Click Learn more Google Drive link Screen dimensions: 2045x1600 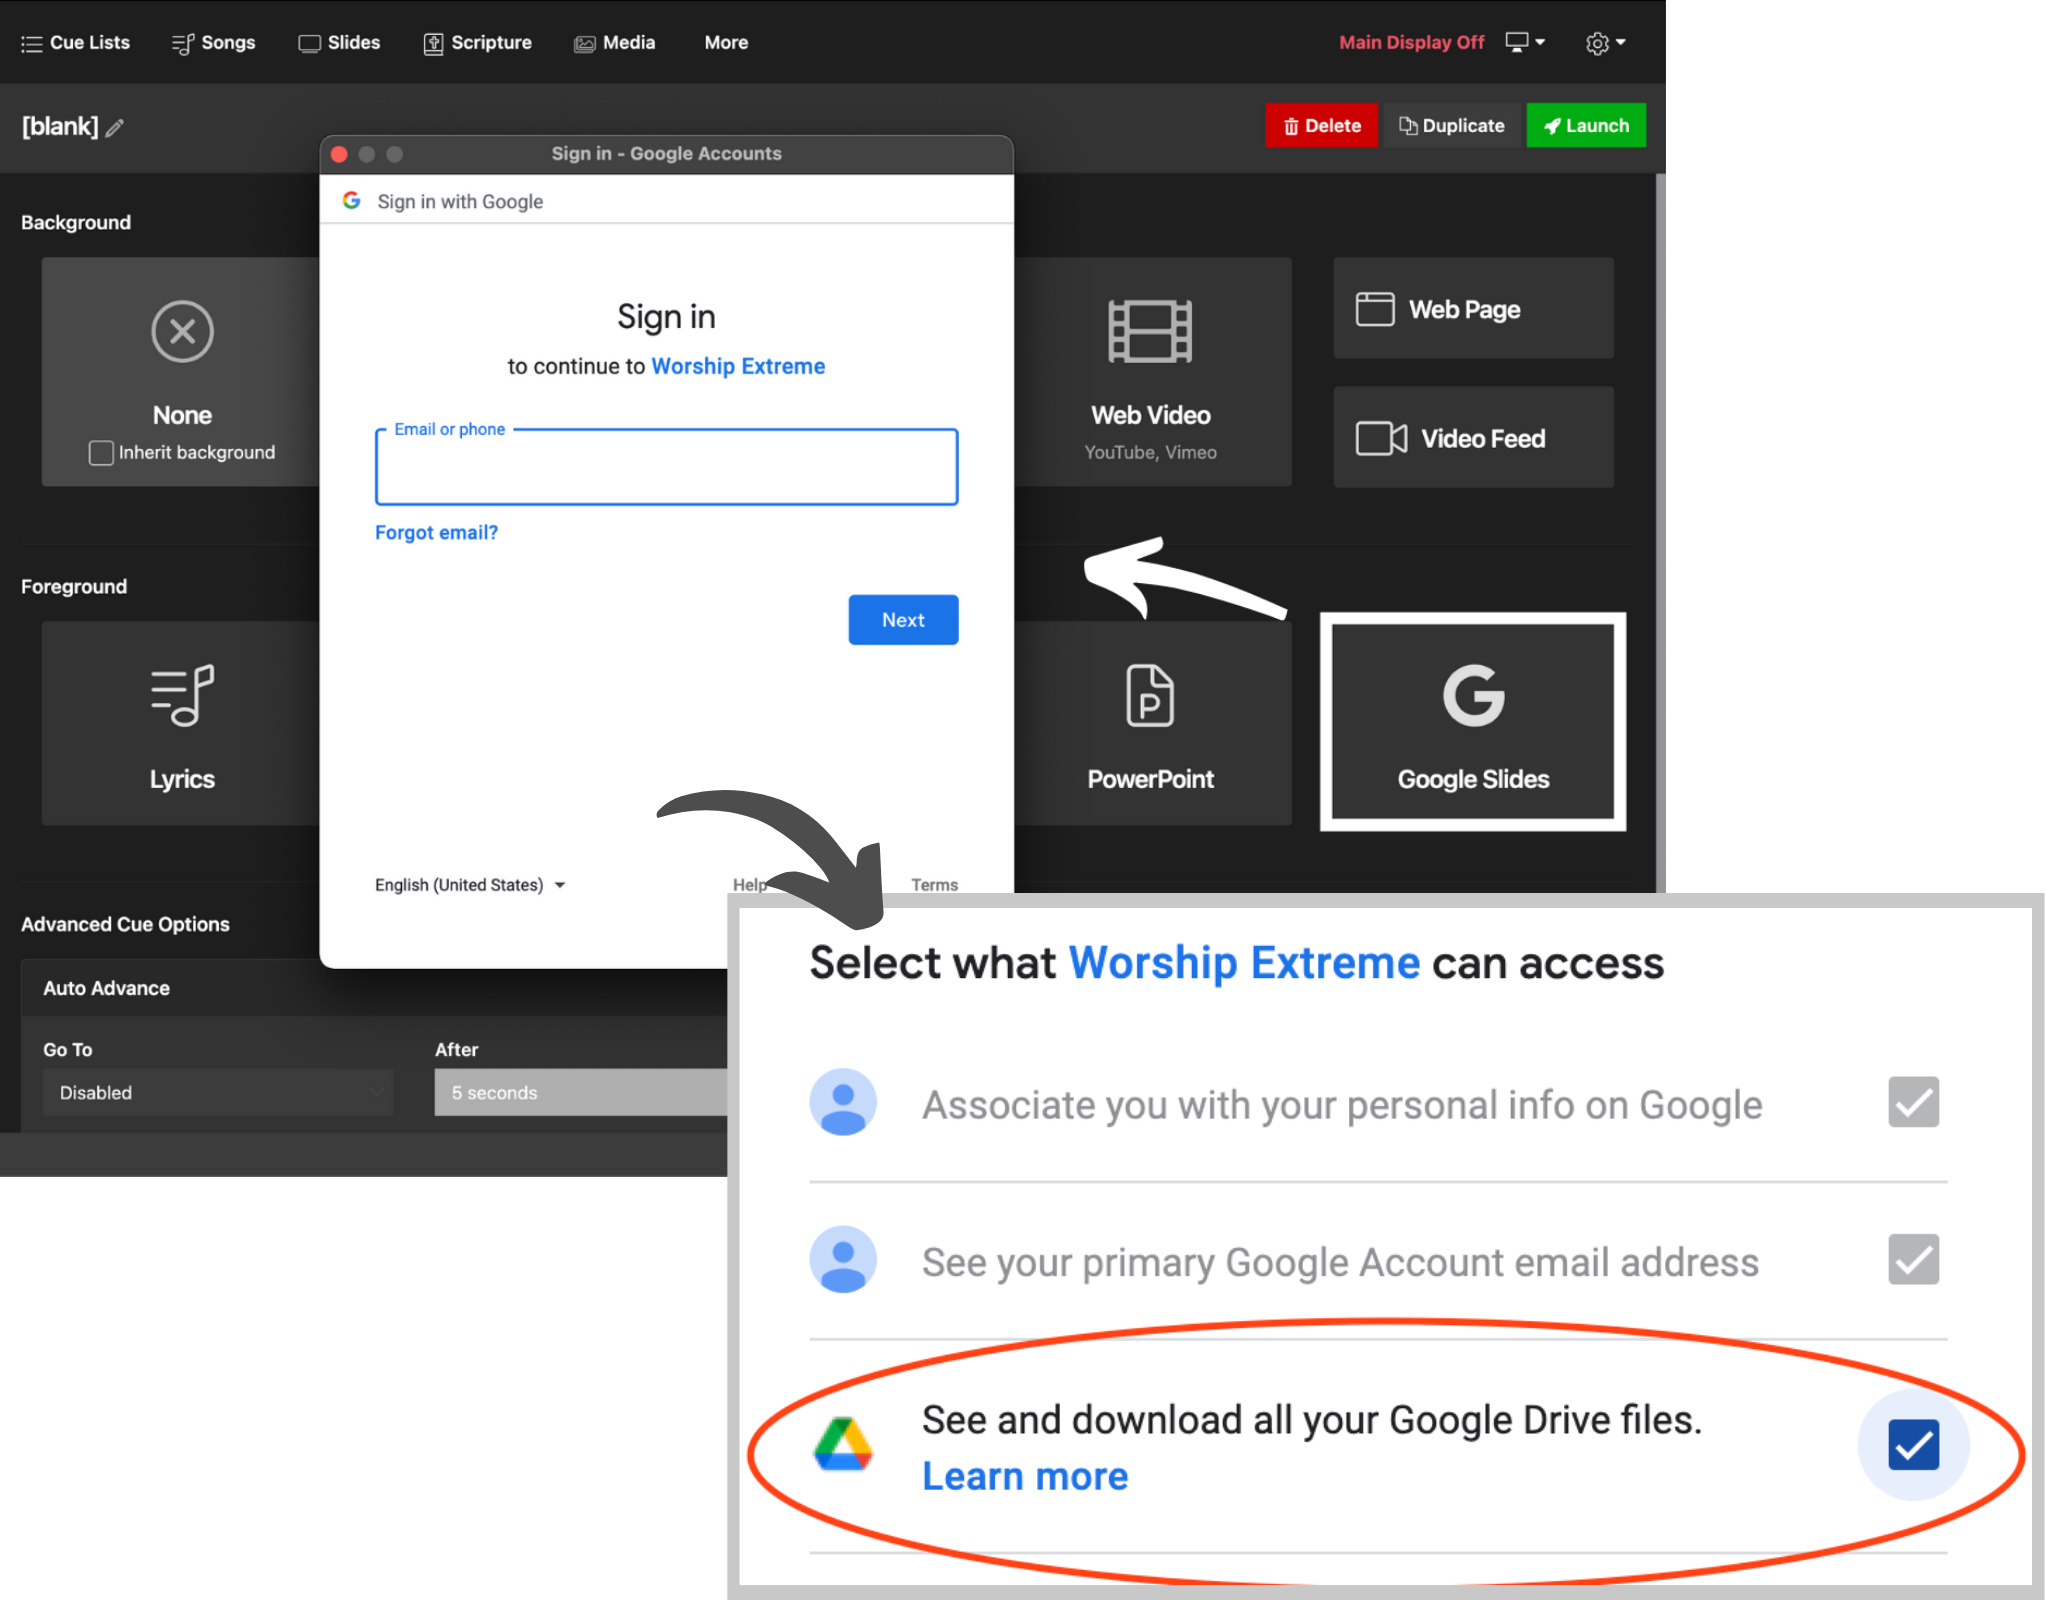coord(1024,1474)
